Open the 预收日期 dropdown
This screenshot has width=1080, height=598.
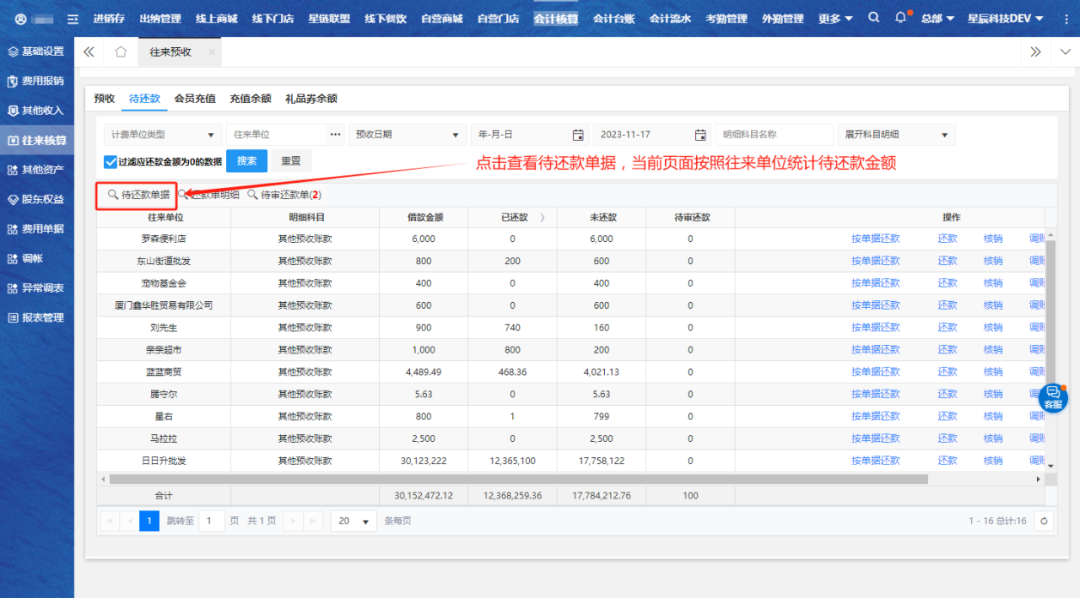pos(408,135)
